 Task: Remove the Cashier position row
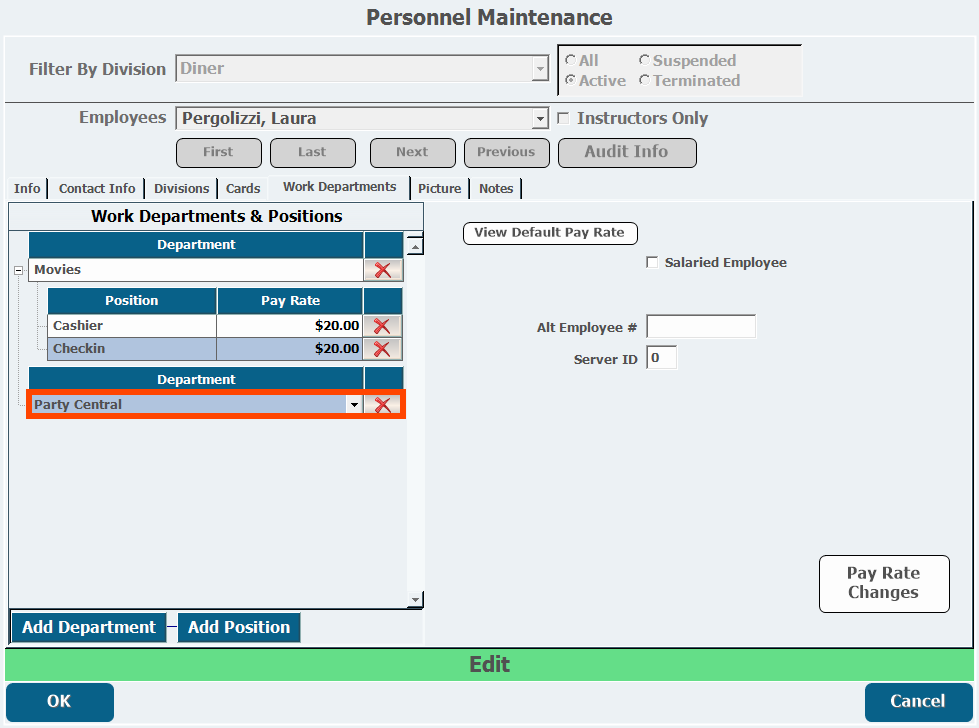pyautogui.click(x=382, y=326)
